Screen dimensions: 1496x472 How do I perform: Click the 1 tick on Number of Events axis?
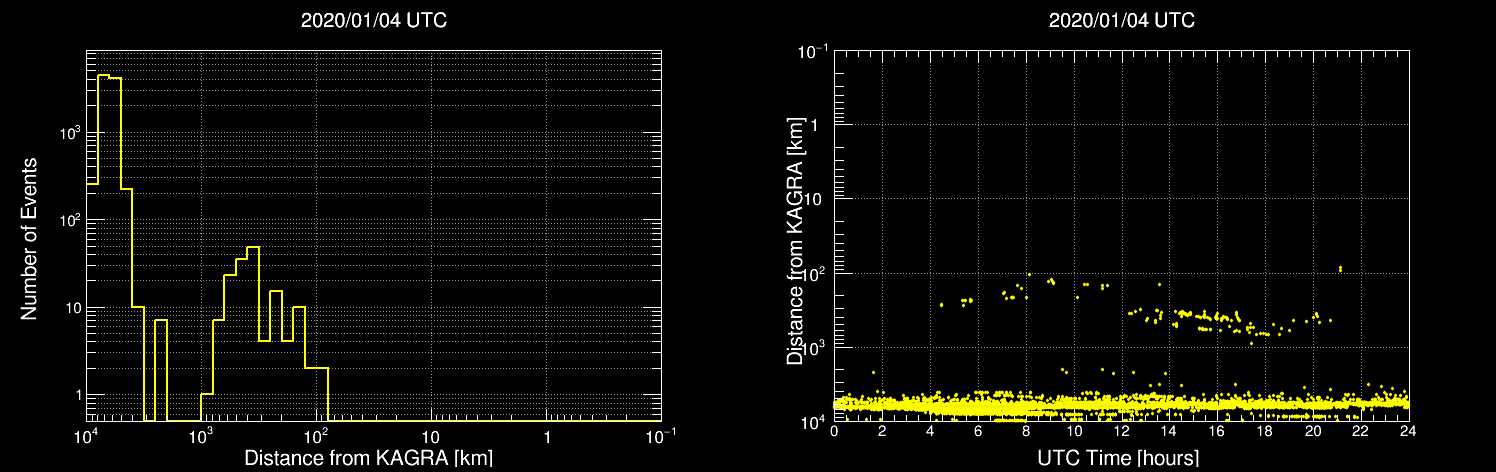point(77,396)
